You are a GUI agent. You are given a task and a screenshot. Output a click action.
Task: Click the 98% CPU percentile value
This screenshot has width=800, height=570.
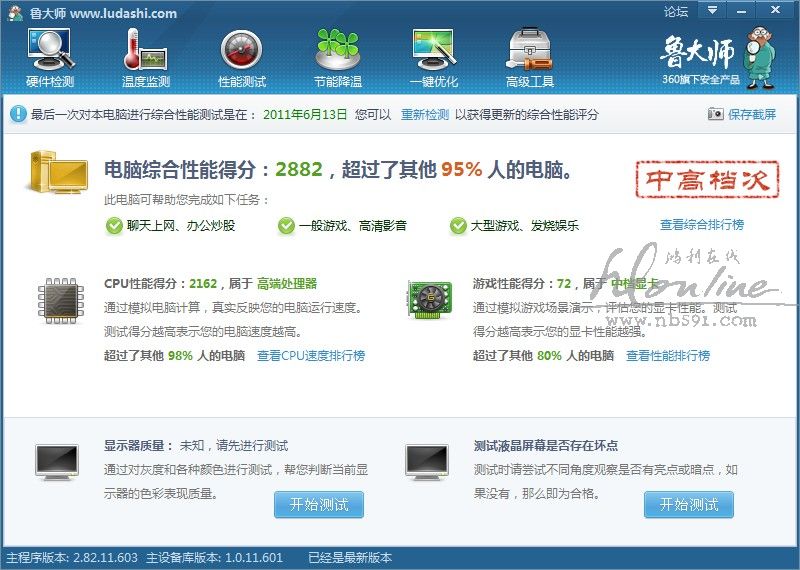point(180,356)
